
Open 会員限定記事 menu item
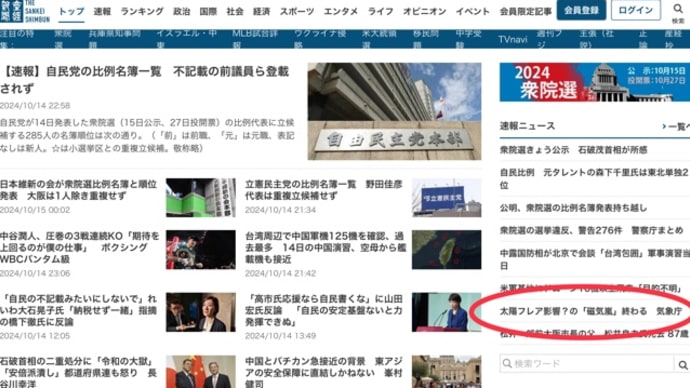[525, 11]
